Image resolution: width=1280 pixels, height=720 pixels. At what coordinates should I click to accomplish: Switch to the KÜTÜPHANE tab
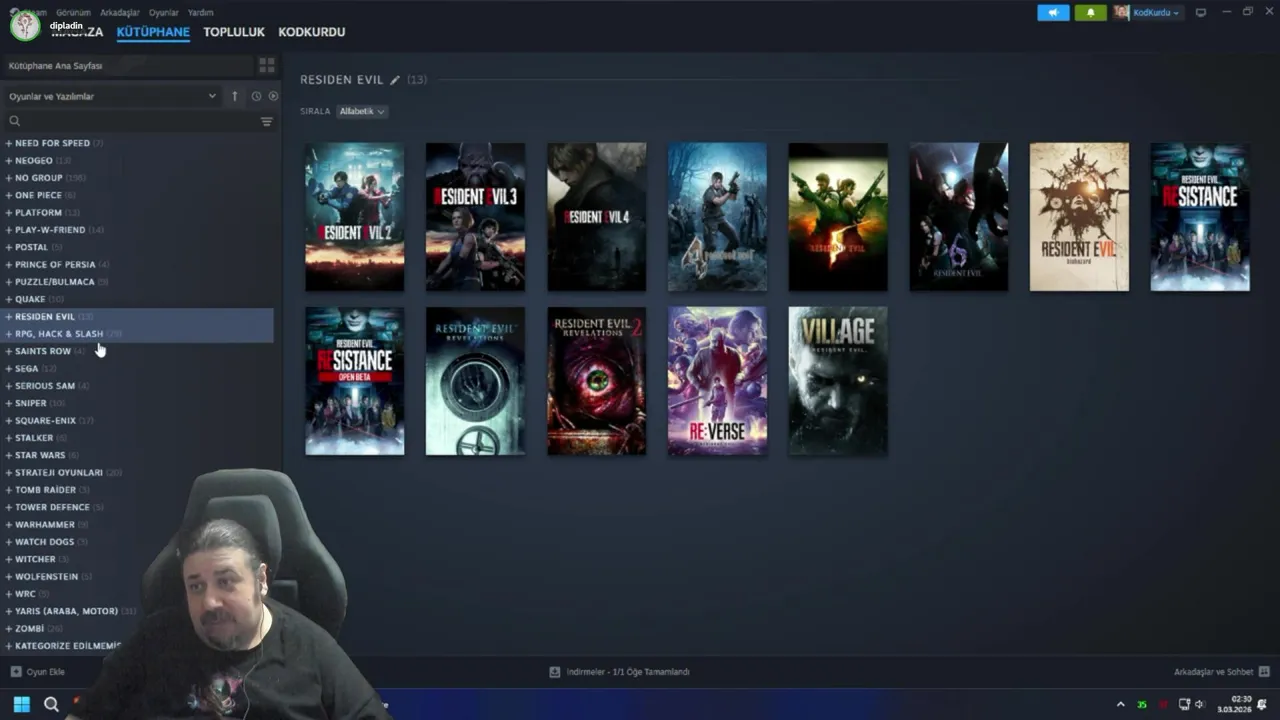click(153, 32)
